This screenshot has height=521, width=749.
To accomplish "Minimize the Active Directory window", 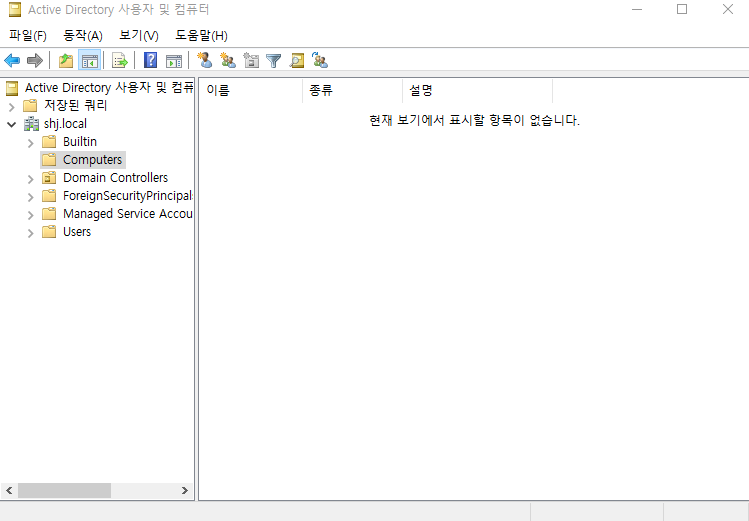I will 637,10.
